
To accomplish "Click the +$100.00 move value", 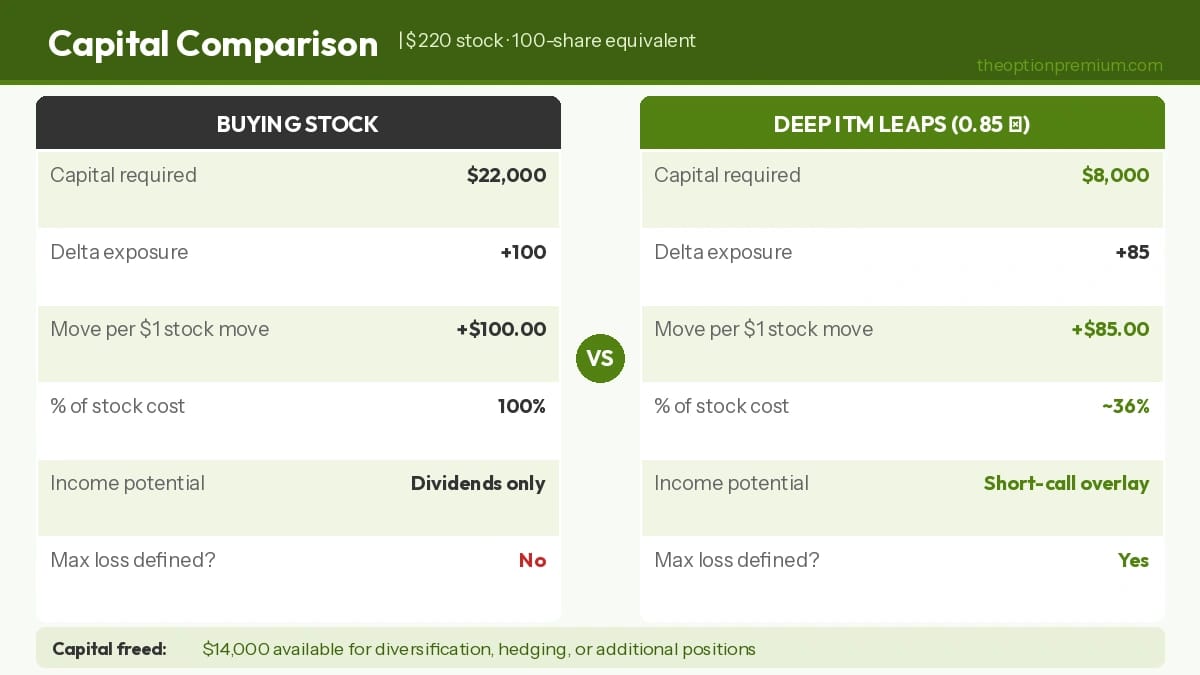I will tap(501, 330).
